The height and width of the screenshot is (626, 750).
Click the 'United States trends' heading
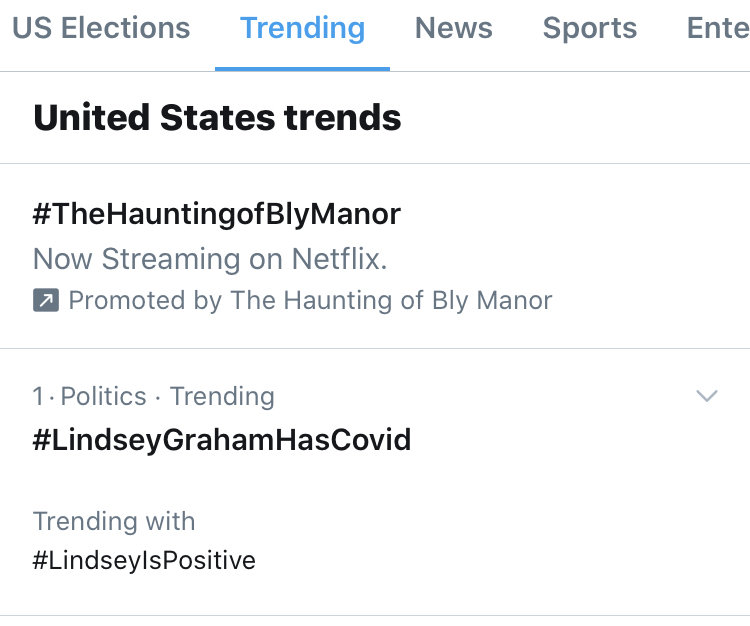tap(217, 118)
